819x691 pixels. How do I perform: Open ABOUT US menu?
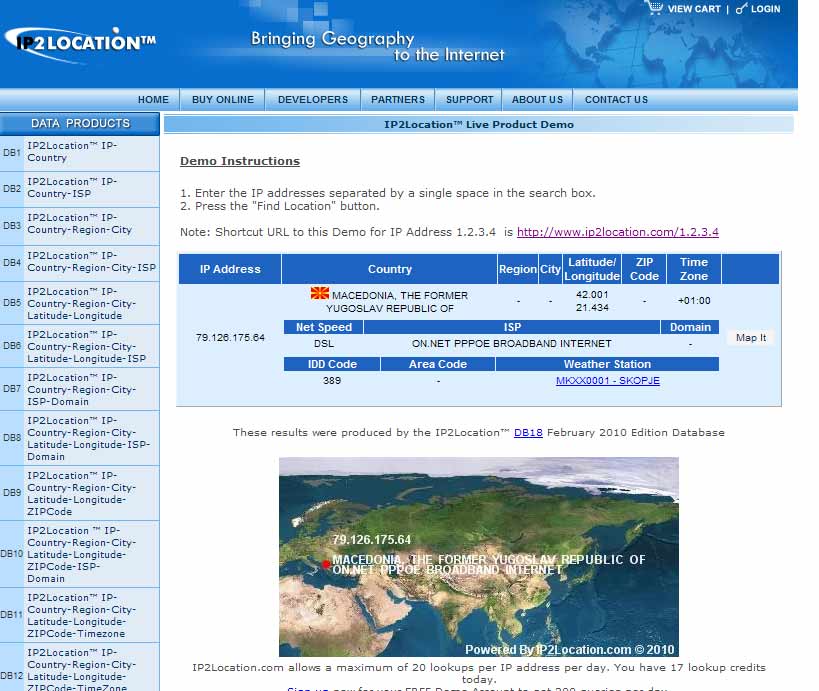pos(537,100)
